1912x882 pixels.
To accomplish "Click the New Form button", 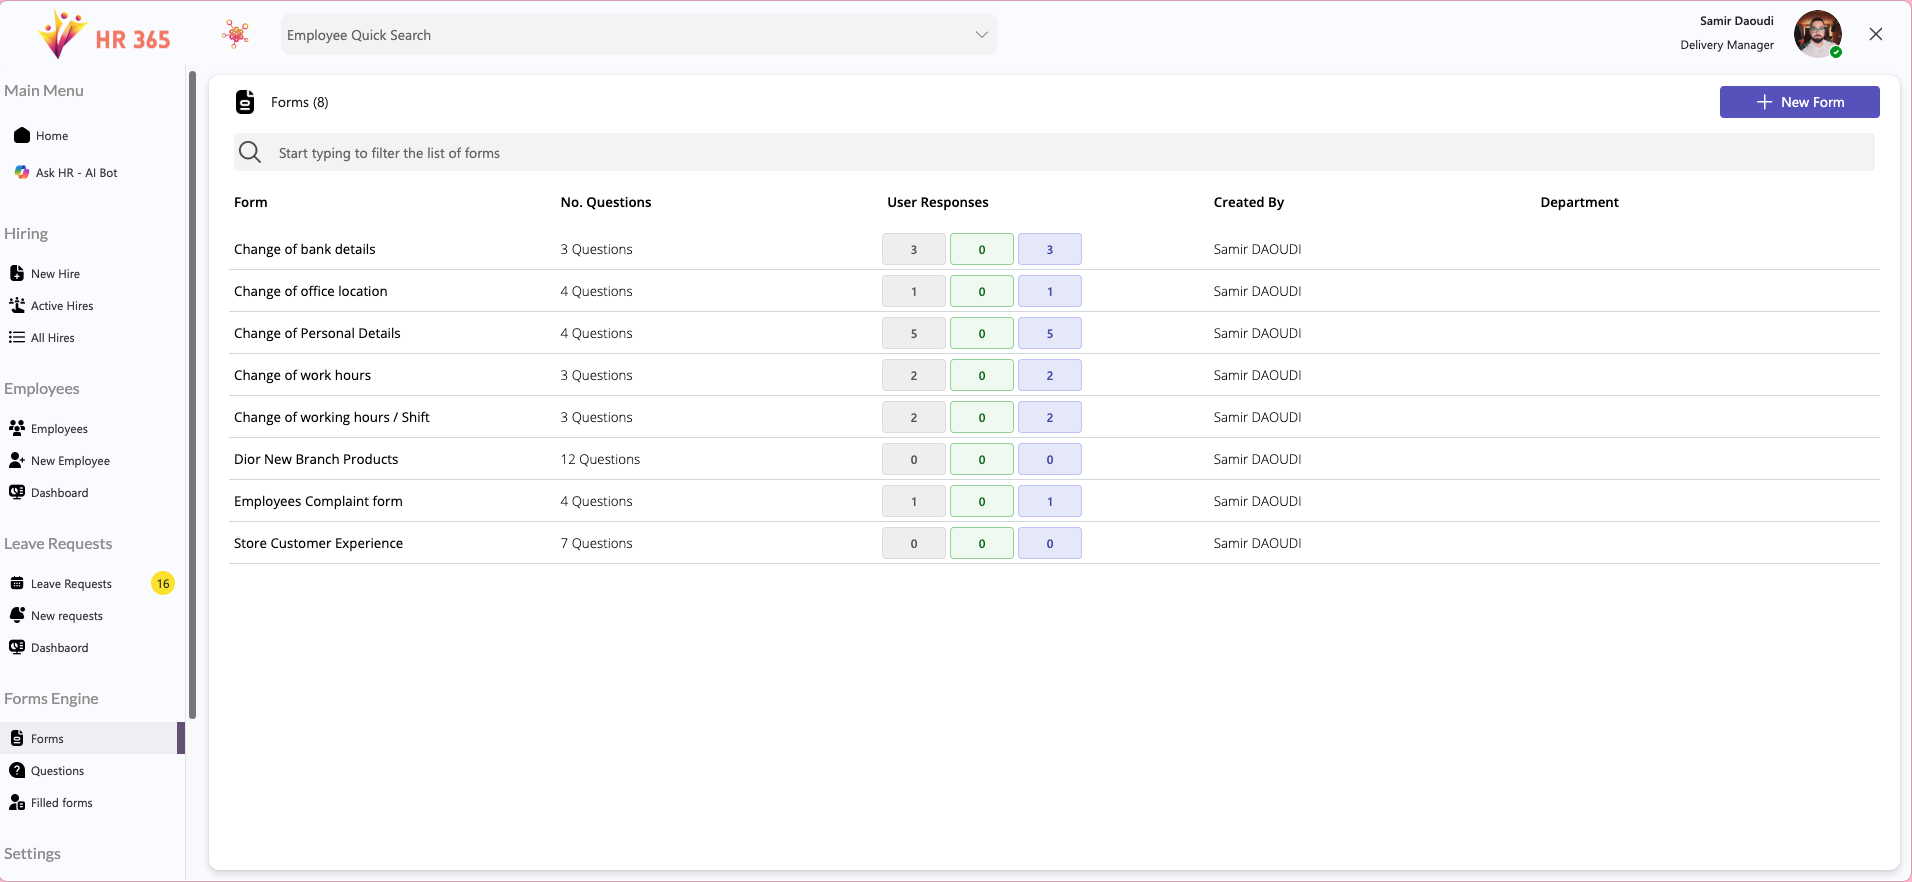I will coord(1799,102).
